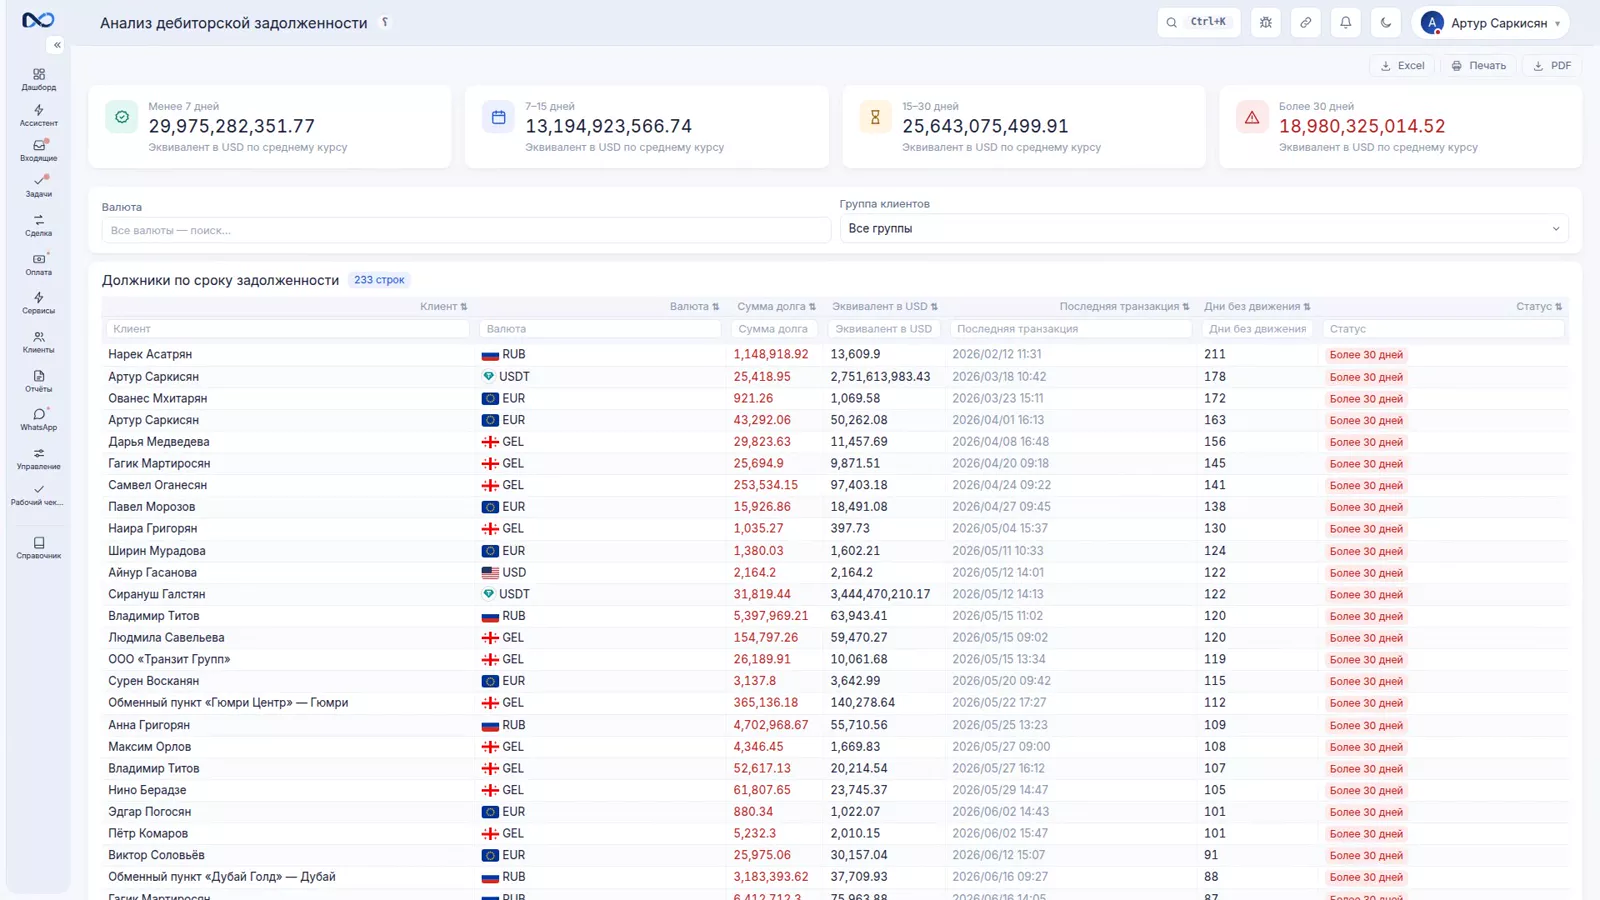This screenshot has height=900, width=1600.
Task: Toggle dark mode moon icon
Action: (1386, 22)
